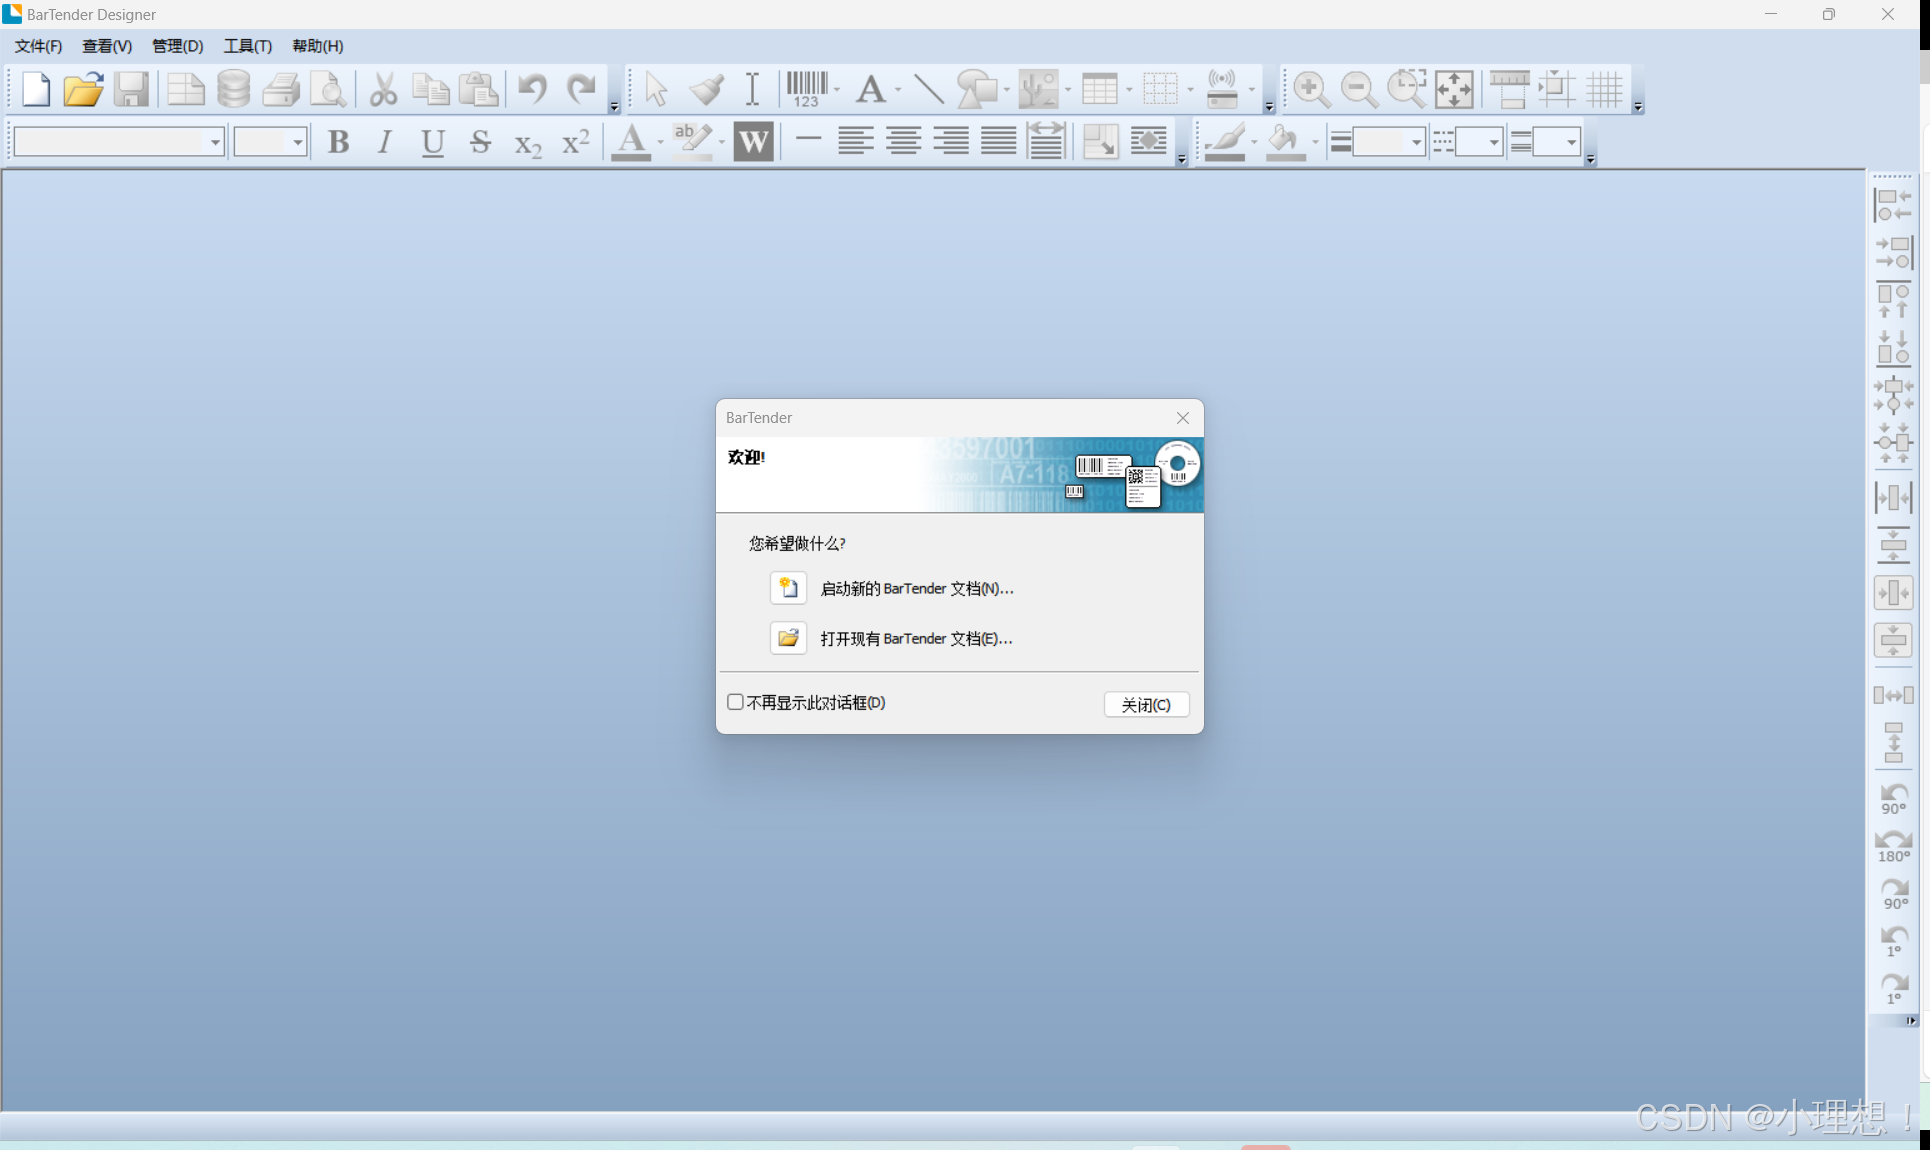Open the font size dropdown

pyautogui.click(x=297, y=142)
